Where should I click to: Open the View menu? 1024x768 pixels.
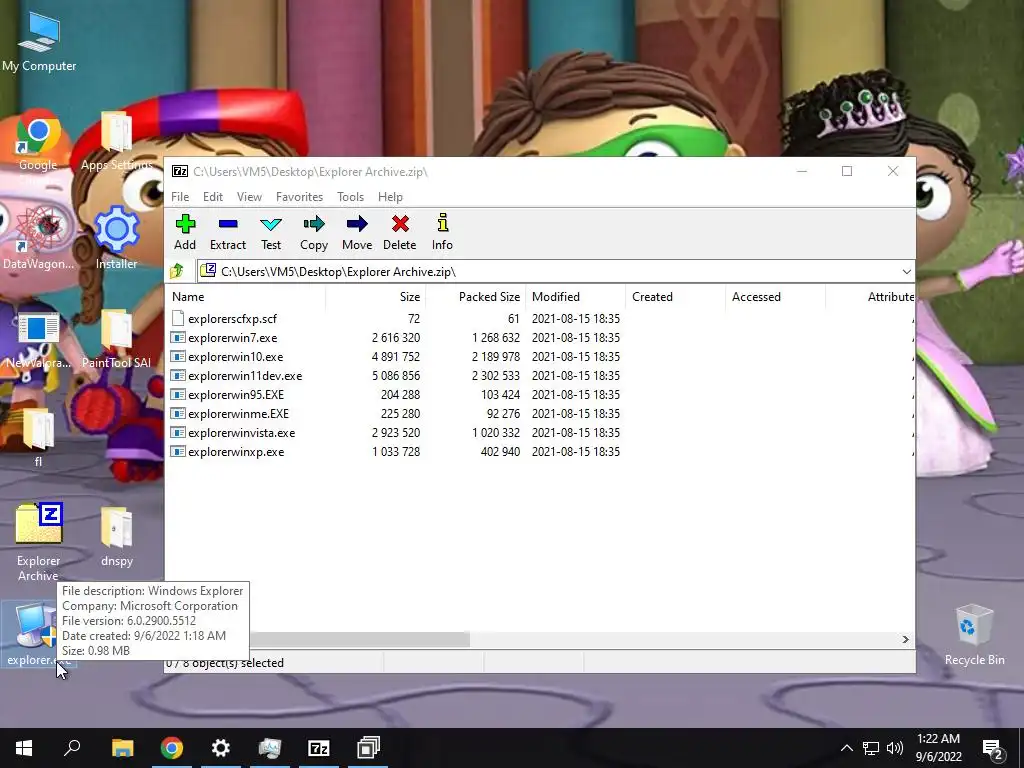(x=249, y=197)
